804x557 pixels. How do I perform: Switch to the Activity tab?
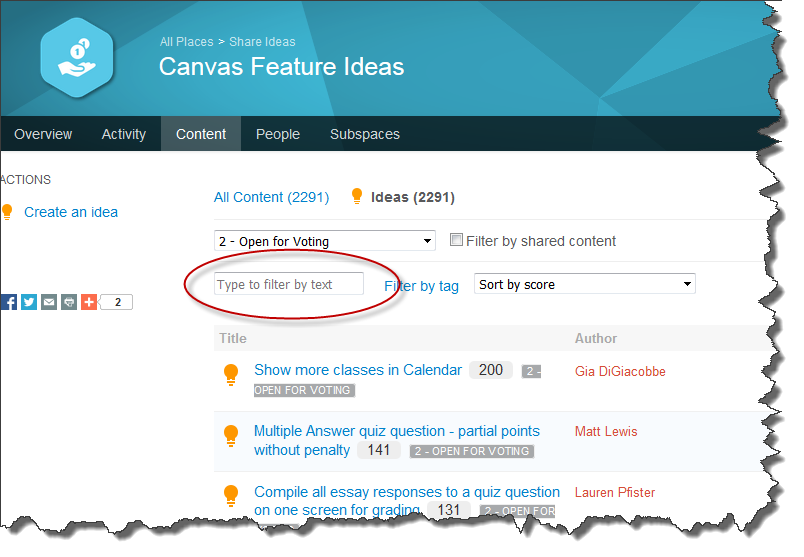124,134
